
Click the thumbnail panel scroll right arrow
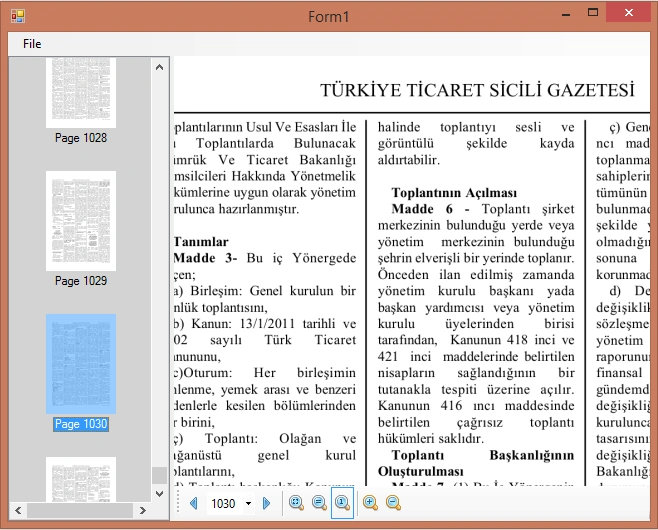point(142,510)
